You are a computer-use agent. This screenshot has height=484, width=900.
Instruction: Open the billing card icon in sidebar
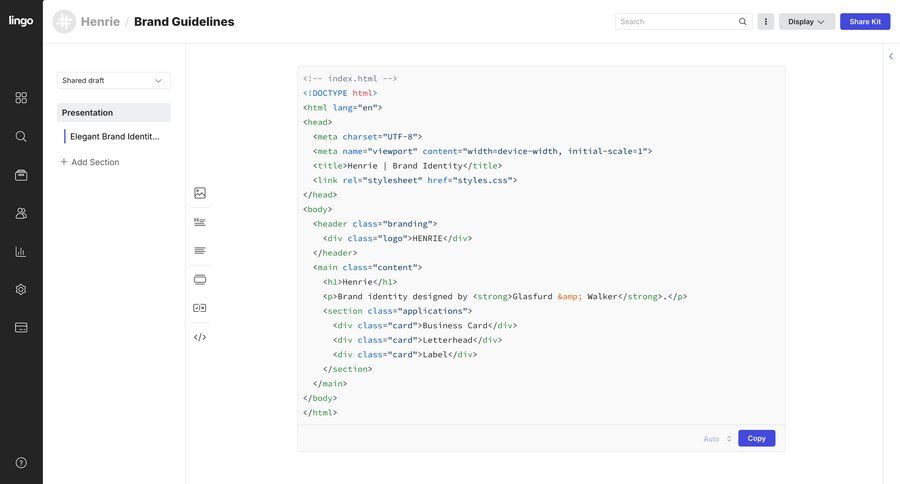click(21, 327)
